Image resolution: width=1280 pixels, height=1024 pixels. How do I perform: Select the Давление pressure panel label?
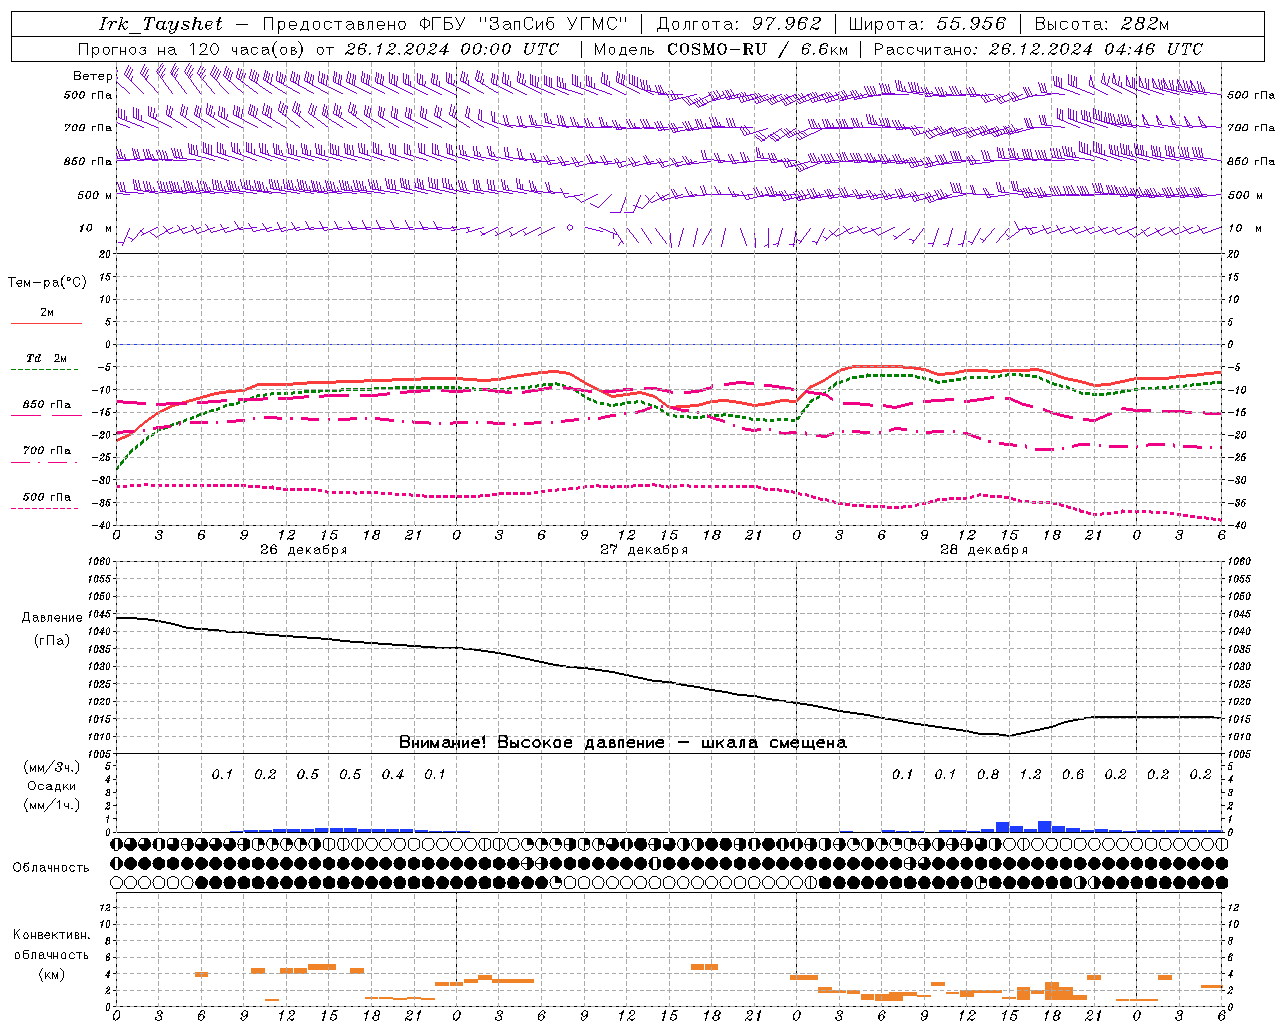52,618
